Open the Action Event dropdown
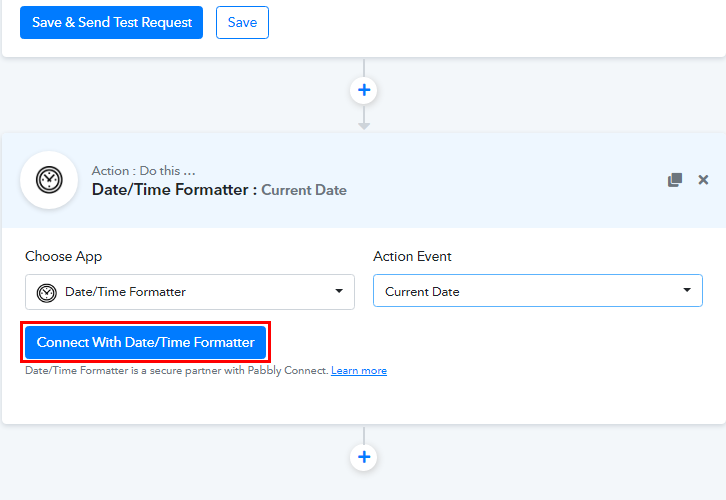 point(538,291)
